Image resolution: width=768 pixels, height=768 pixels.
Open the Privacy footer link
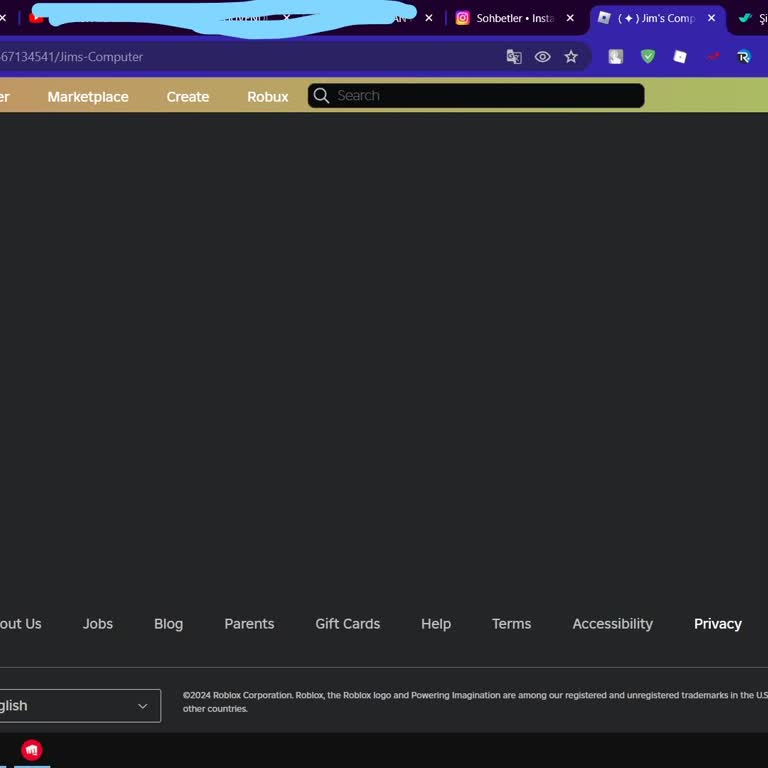pyautogui.click(x=718, y=624)
